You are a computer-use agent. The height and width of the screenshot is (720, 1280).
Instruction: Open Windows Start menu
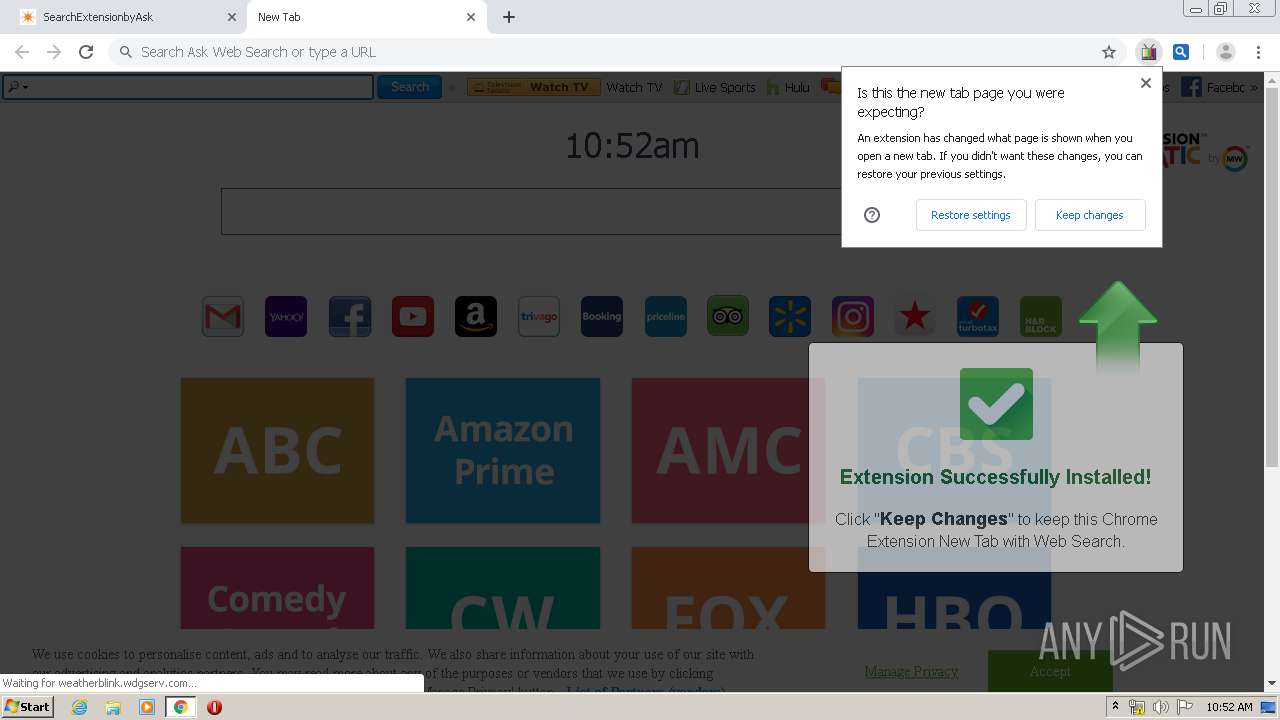click(28, 707)
